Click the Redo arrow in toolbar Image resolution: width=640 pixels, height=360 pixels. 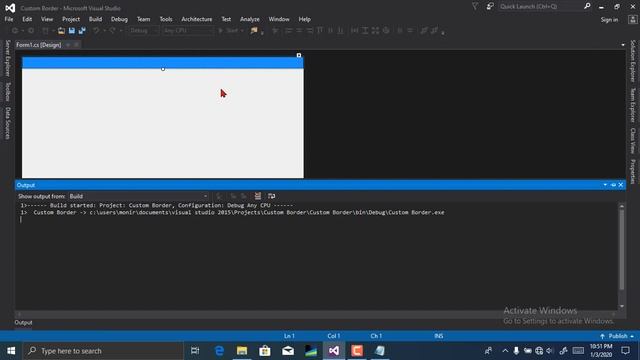[x=112, y=31]
